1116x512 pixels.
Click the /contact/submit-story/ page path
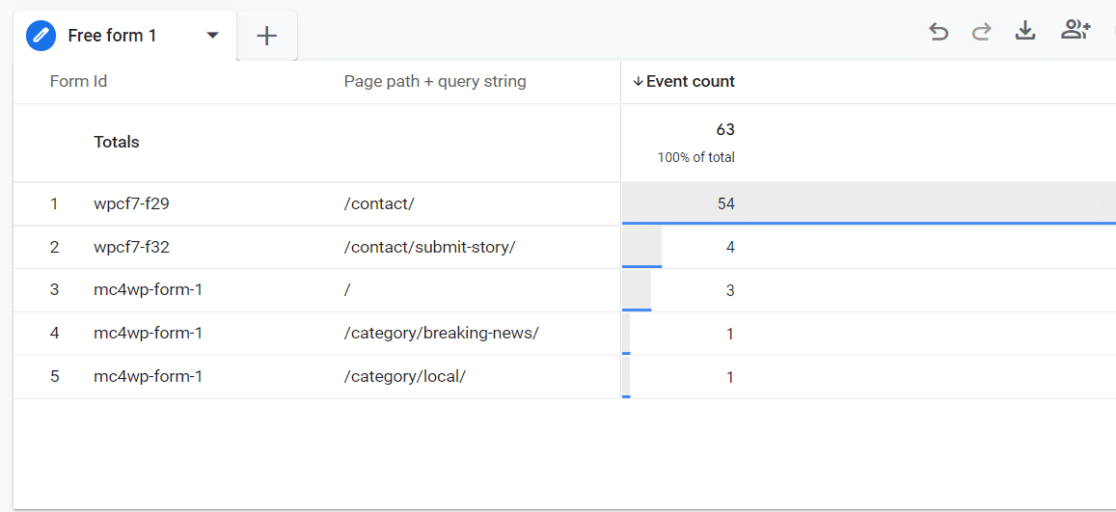click(430, 247)
